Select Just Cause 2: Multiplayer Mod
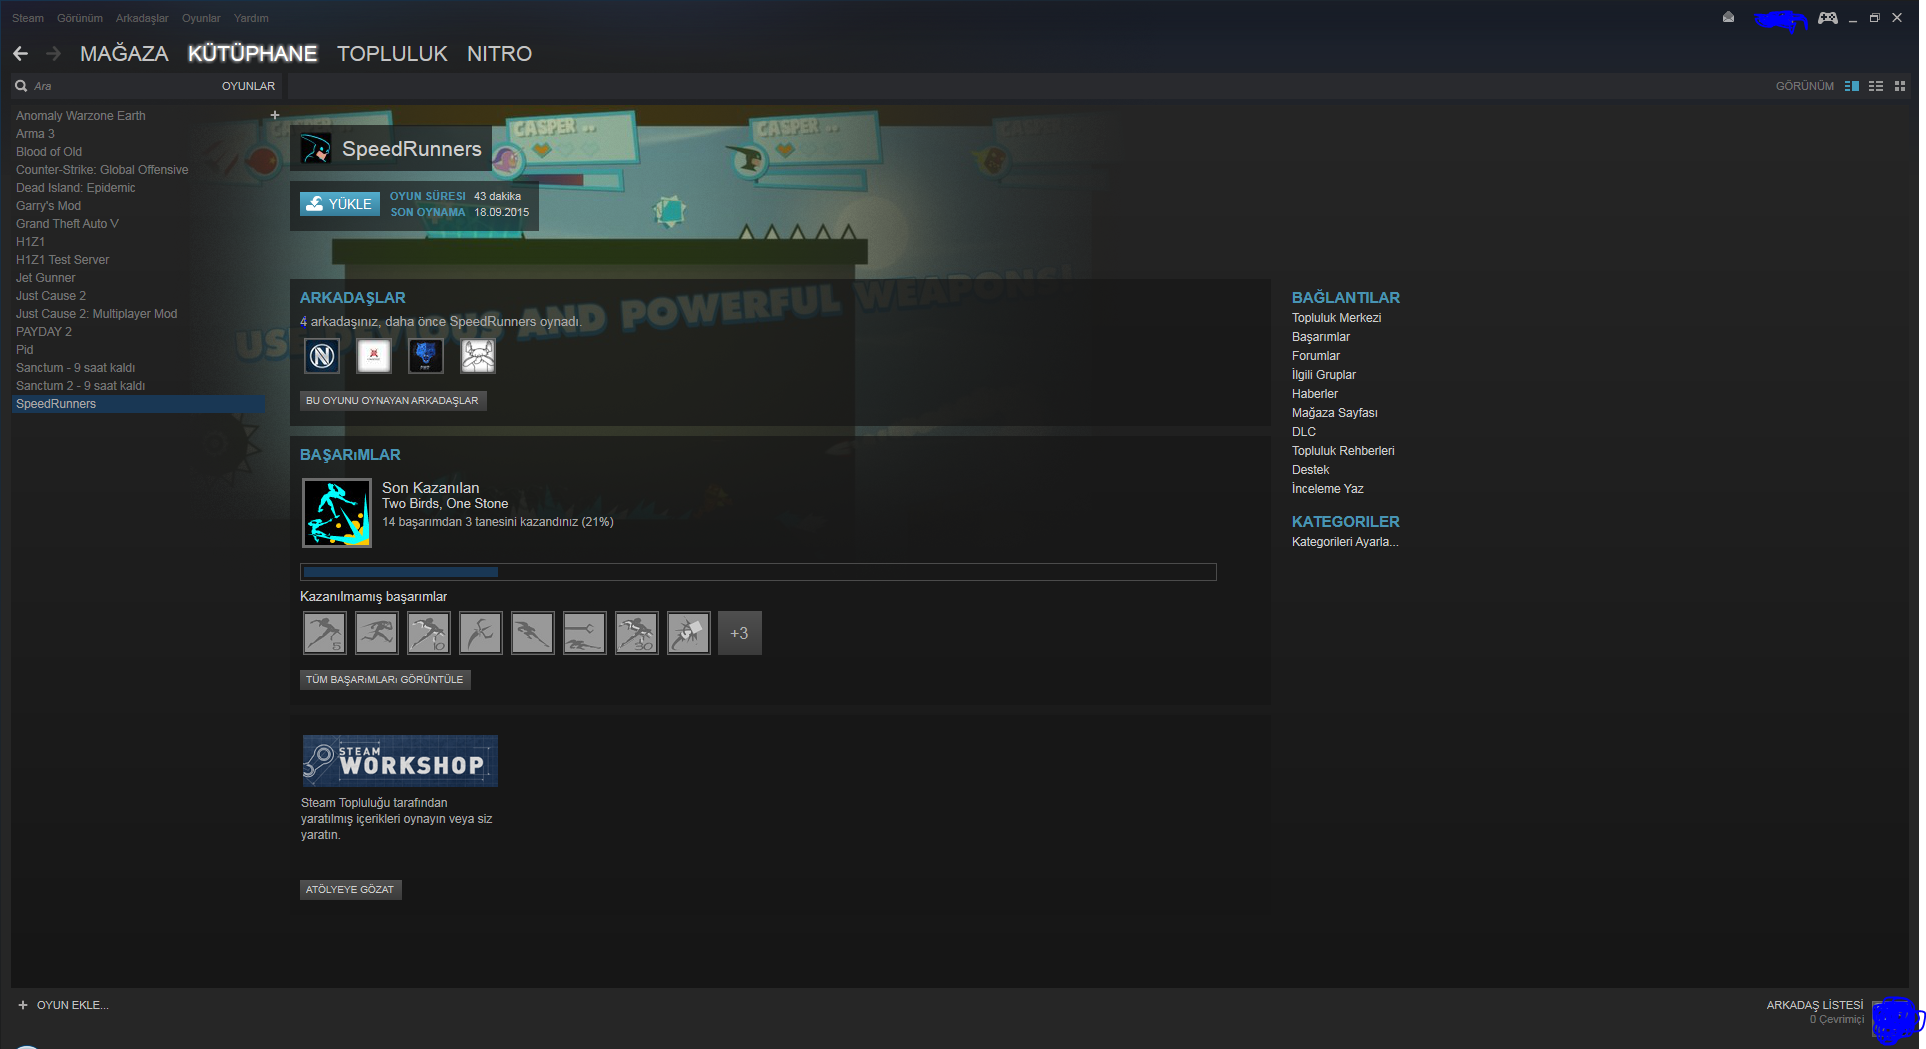Screen dimensions: 1926x1049 (96, 314)
